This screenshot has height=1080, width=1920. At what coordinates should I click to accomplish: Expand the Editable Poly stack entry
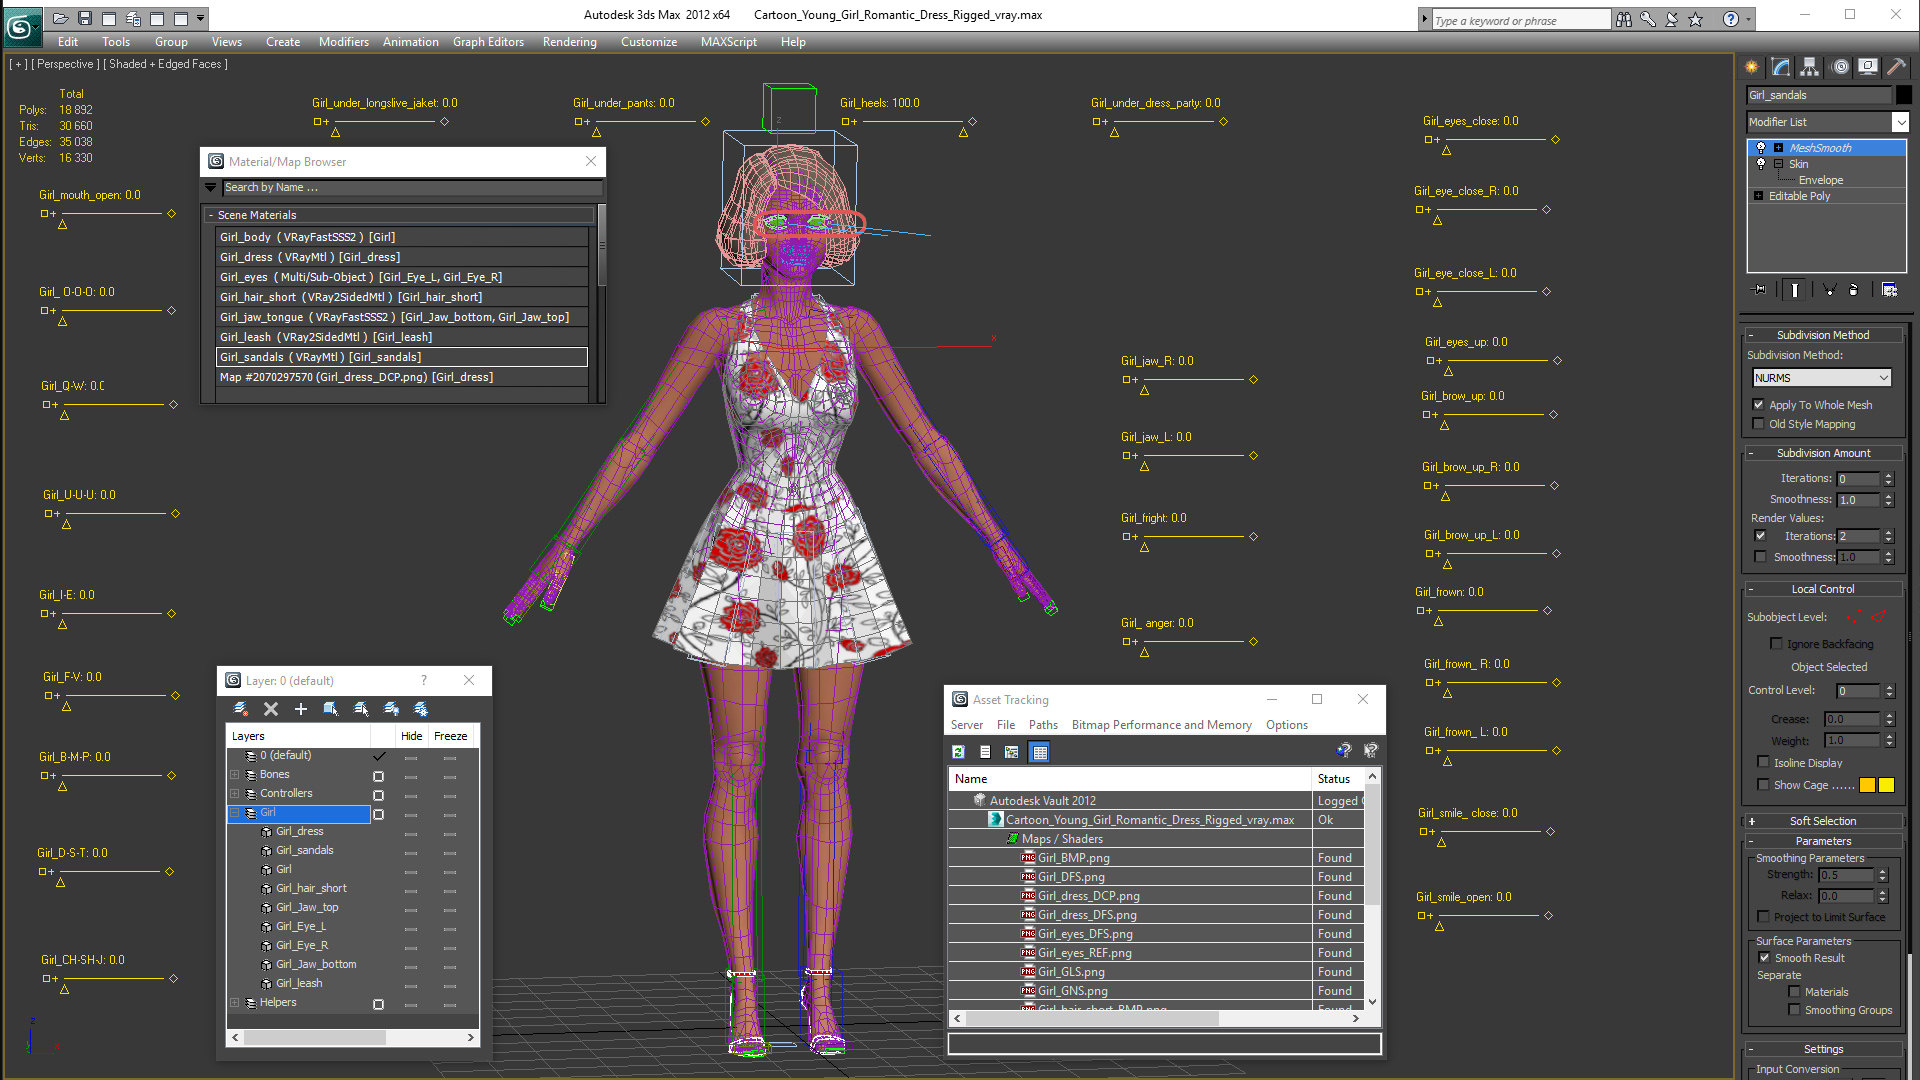click(x=1758, y=196)
